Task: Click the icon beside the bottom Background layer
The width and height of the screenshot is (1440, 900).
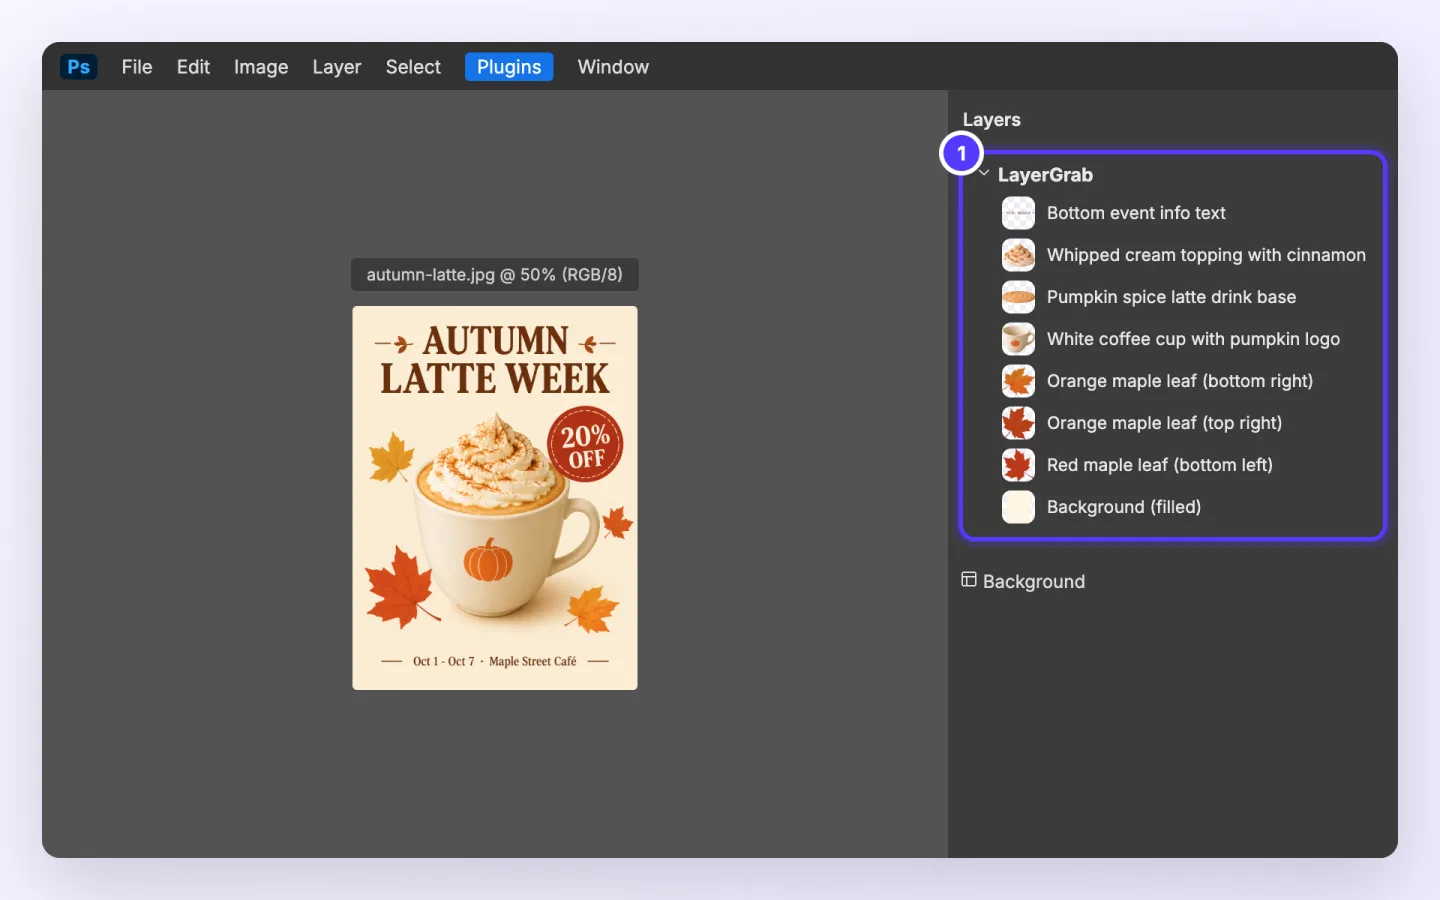Action: pyautogui.click(x=969, y=580)
